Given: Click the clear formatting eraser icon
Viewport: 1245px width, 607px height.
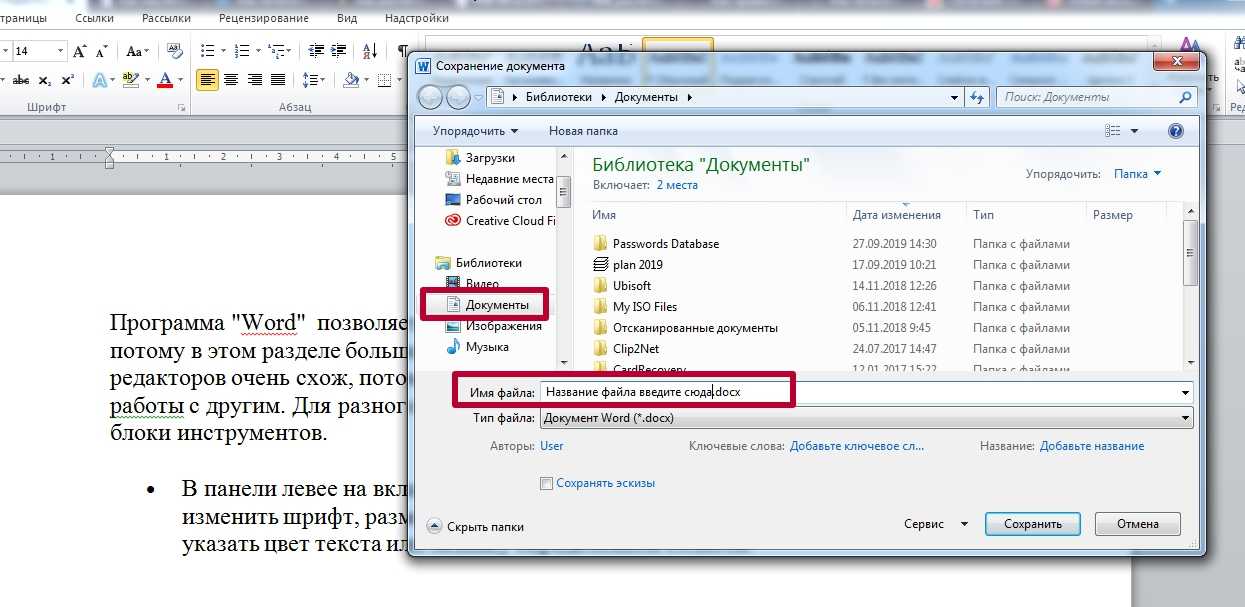Looking at the screenshot, I should pos(175,51).
